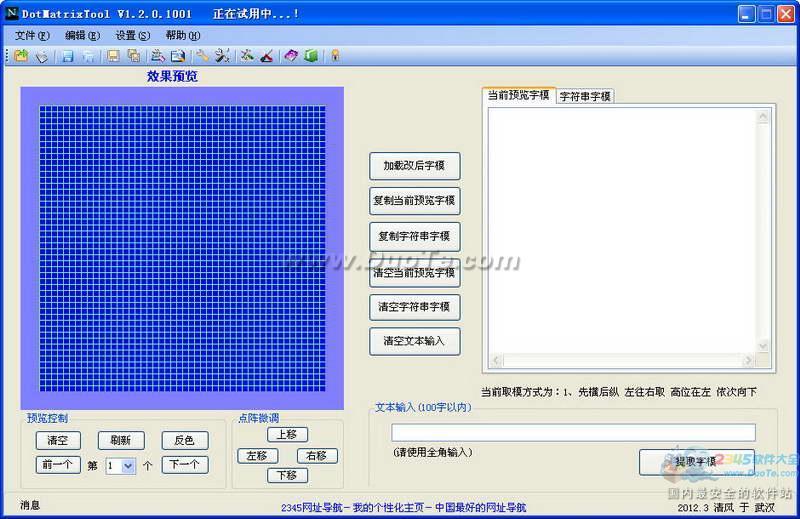Click the font data output text area
Screen dimensions: 800x519
tap(621, 231)
